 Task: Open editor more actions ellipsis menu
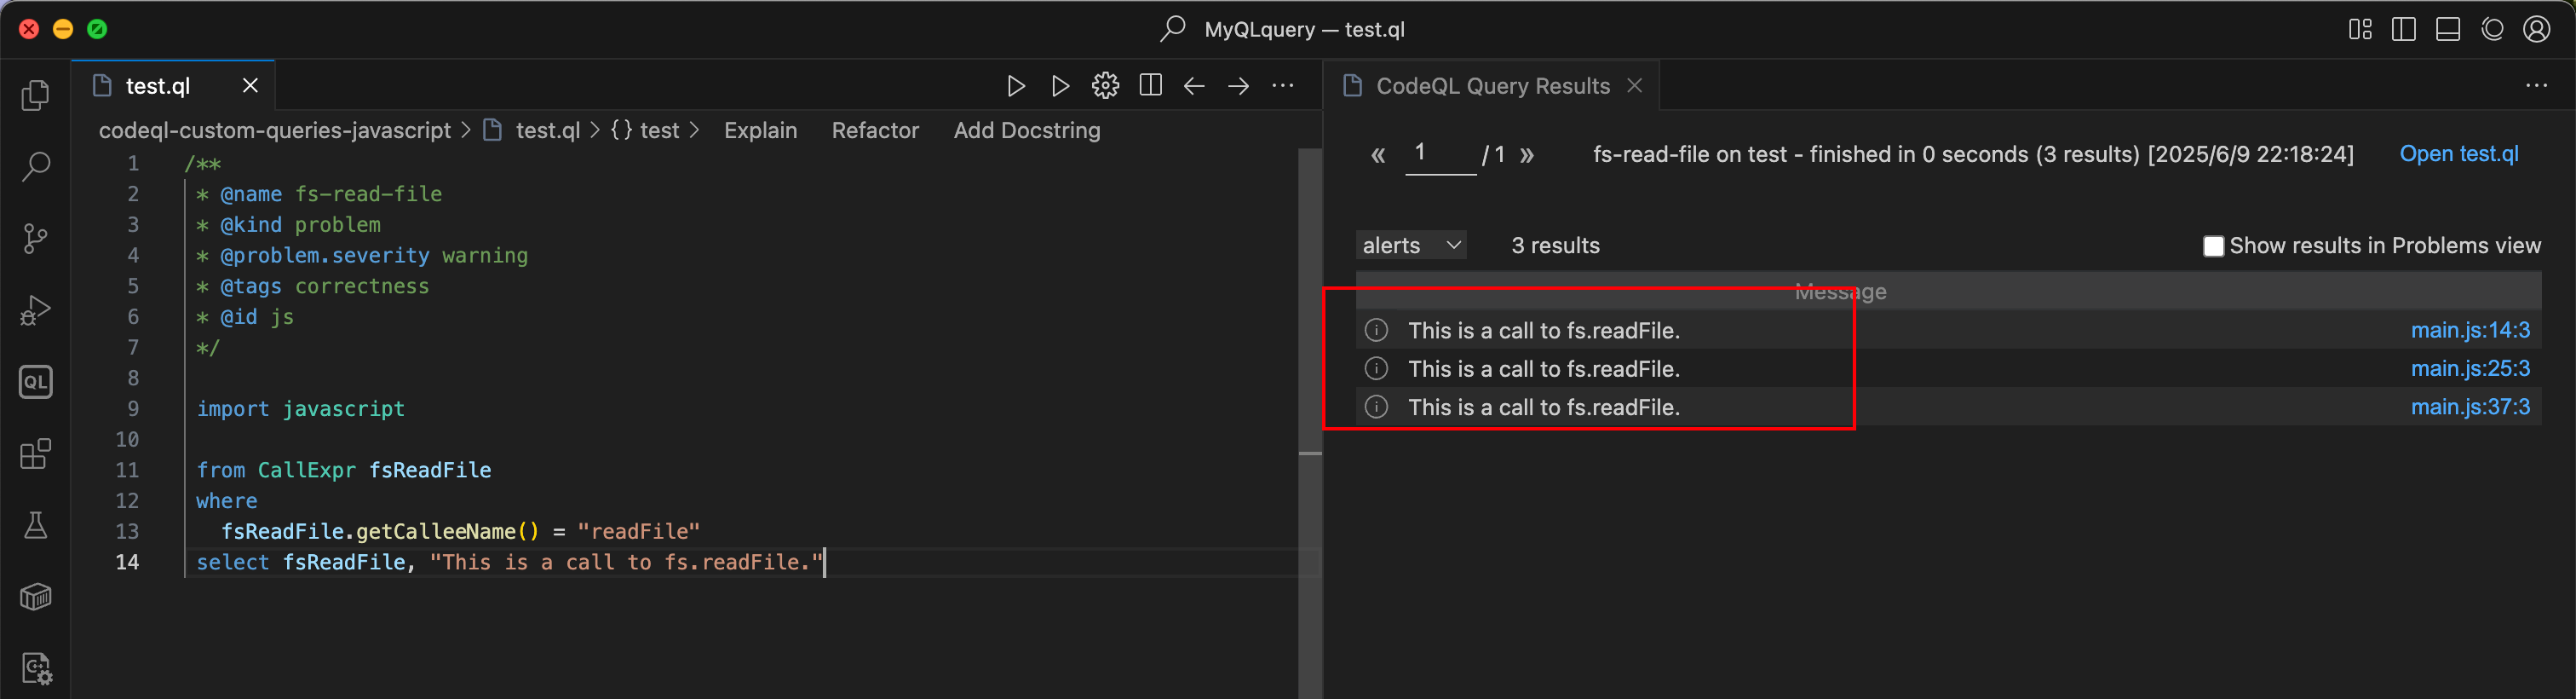(x=1283, y=86)
